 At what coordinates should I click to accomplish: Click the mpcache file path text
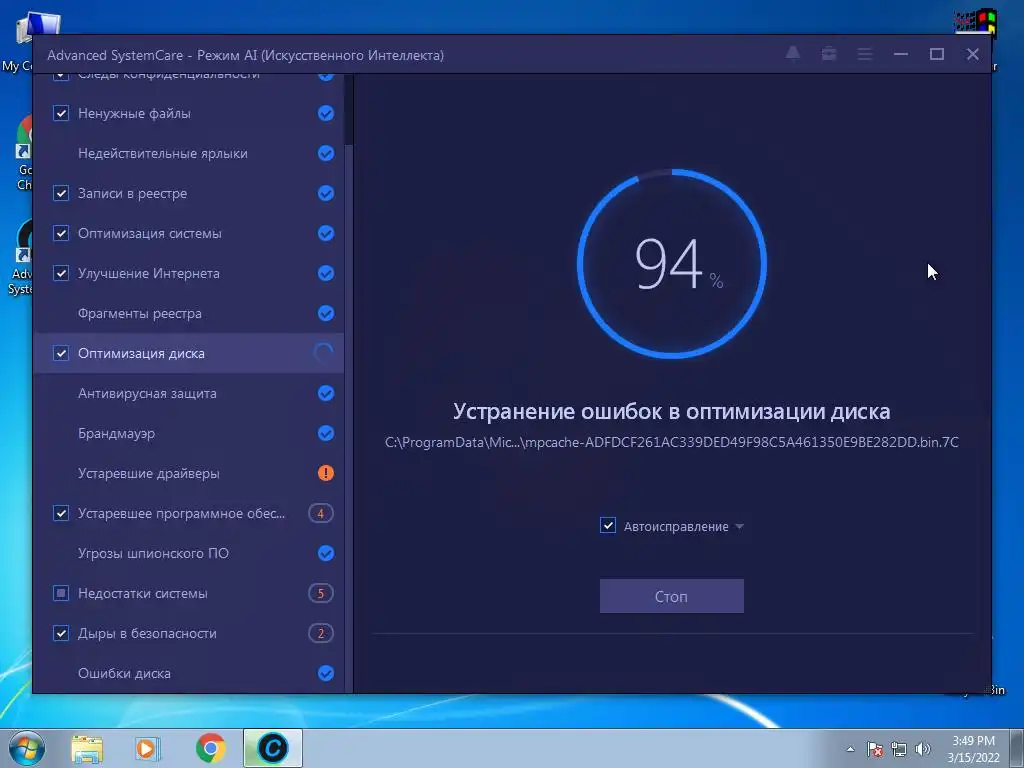[x=672, y=442]
